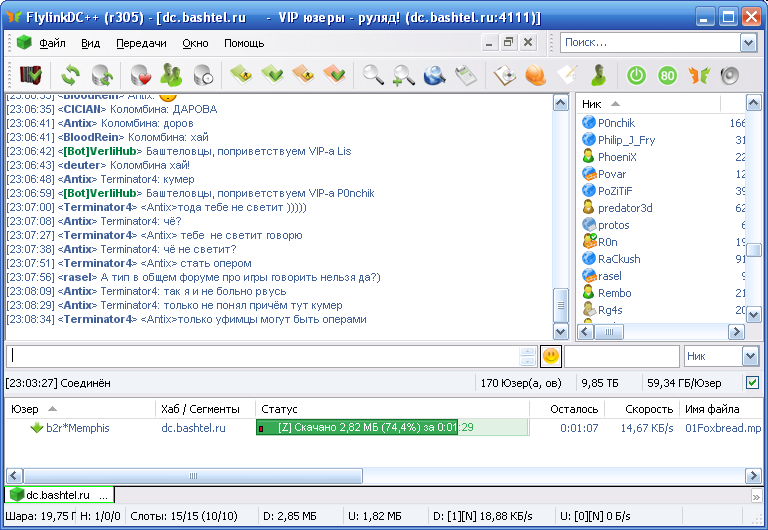The image size is (768, 530).
Task: Toggle the user list checkbox in status bar
Action: point(752,382)
